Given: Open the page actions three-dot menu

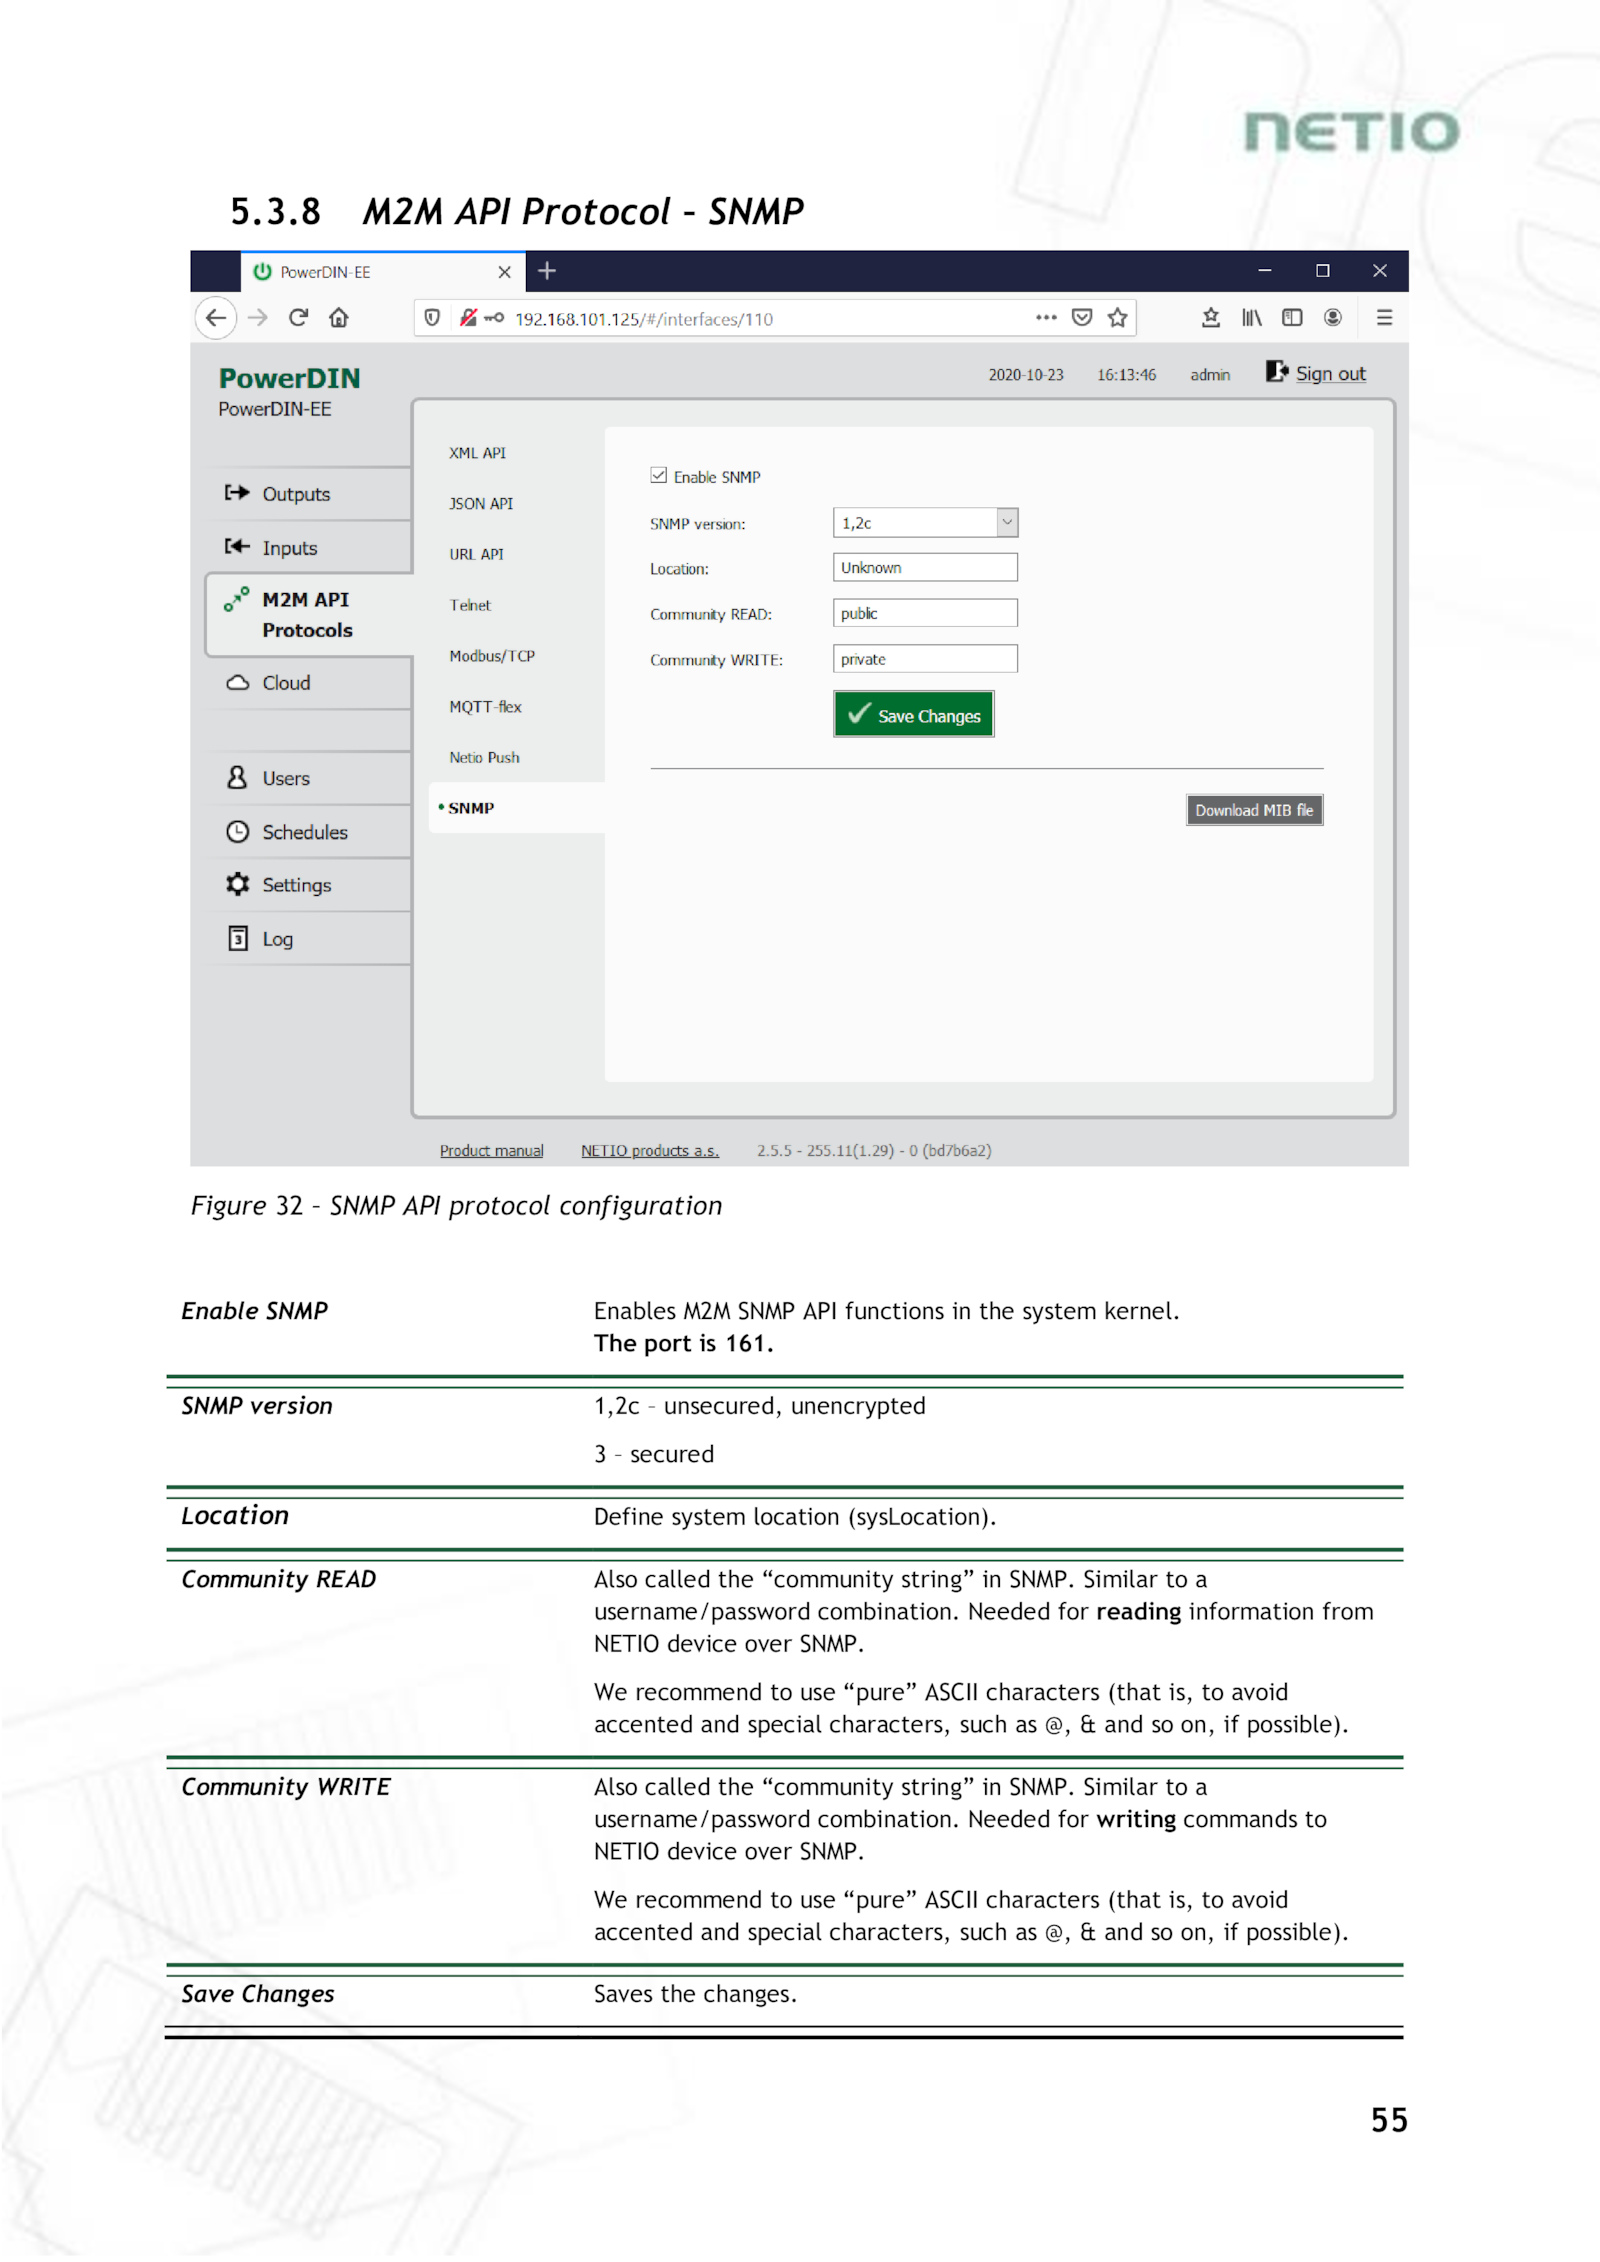Looking at the screenshot, I should click(1046, 318).
